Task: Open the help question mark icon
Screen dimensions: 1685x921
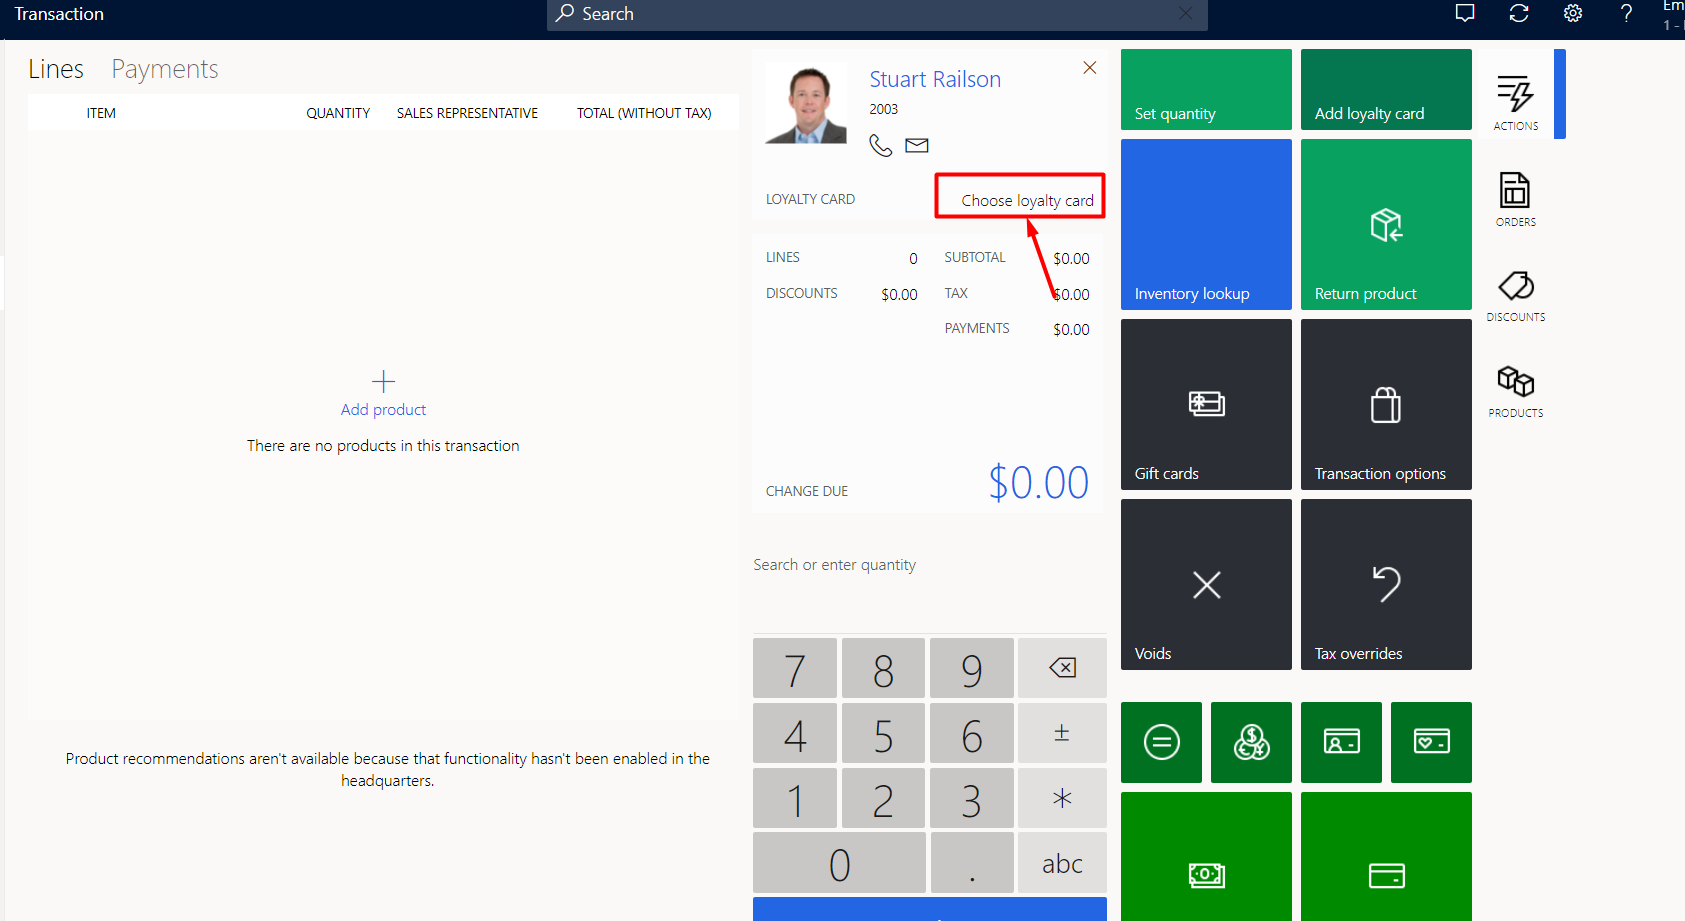Action: [1626, 14]
